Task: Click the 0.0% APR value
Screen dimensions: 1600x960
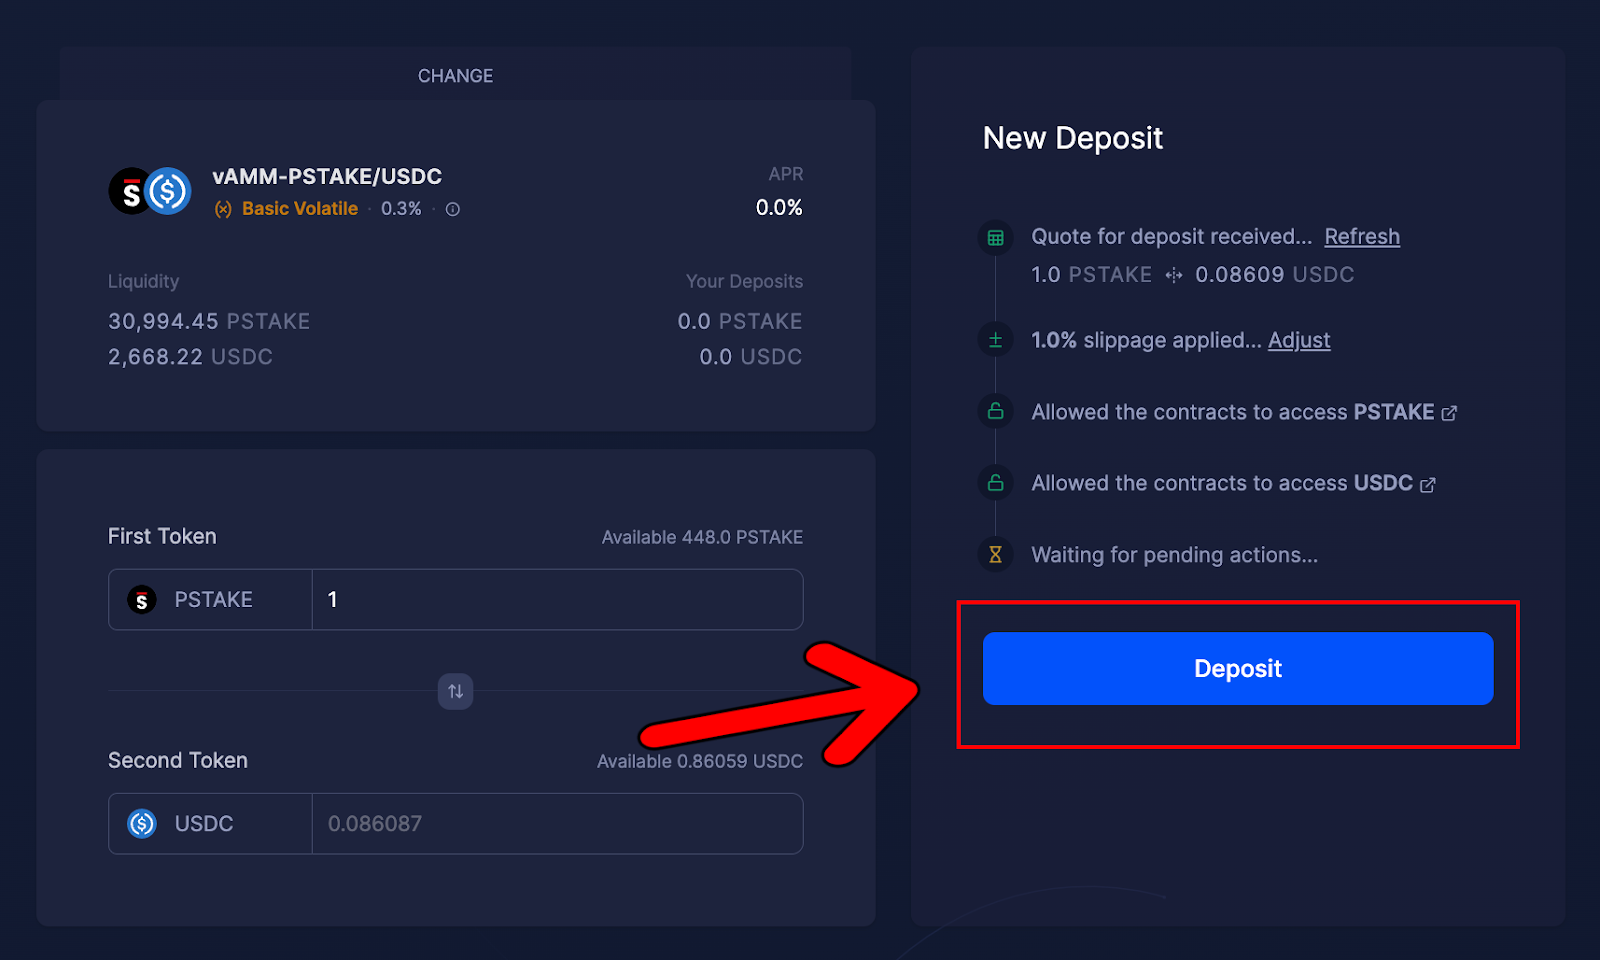Action: 779,208
